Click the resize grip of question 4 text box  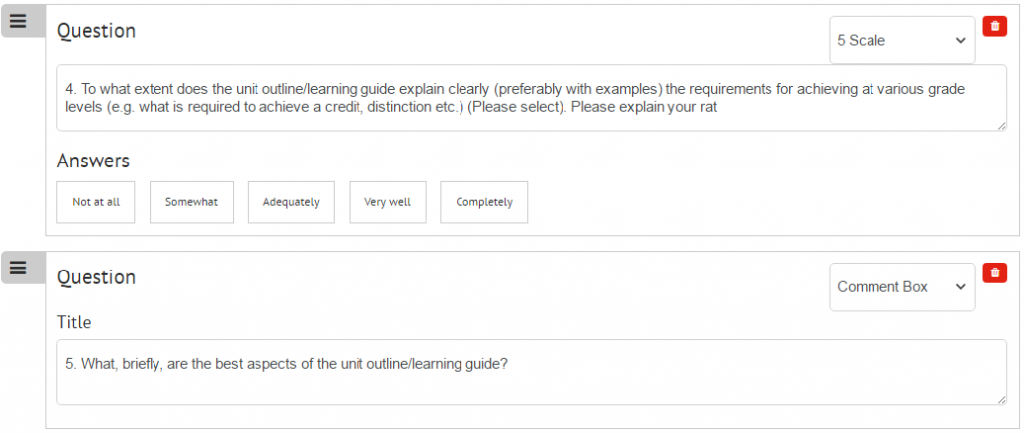(1001, 125)
